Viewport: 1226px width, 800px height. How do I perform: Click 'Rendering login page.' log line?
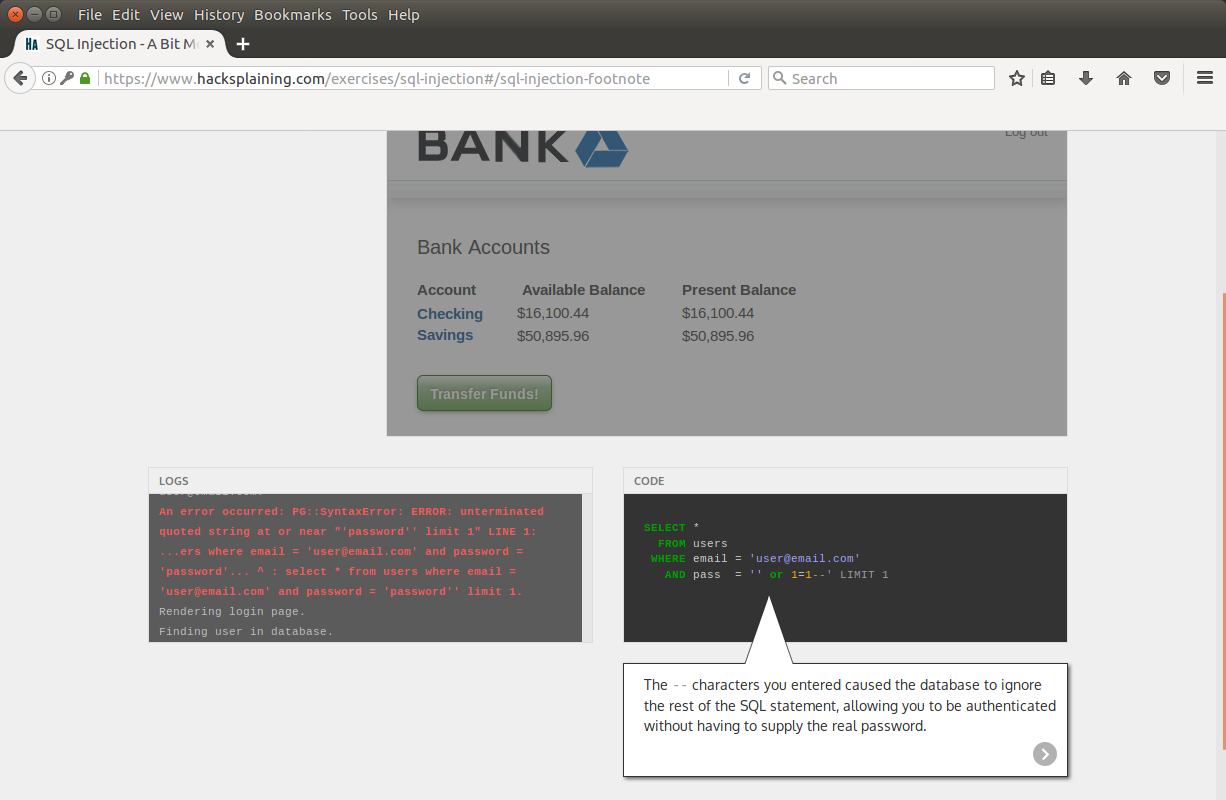tap(232, 611)
